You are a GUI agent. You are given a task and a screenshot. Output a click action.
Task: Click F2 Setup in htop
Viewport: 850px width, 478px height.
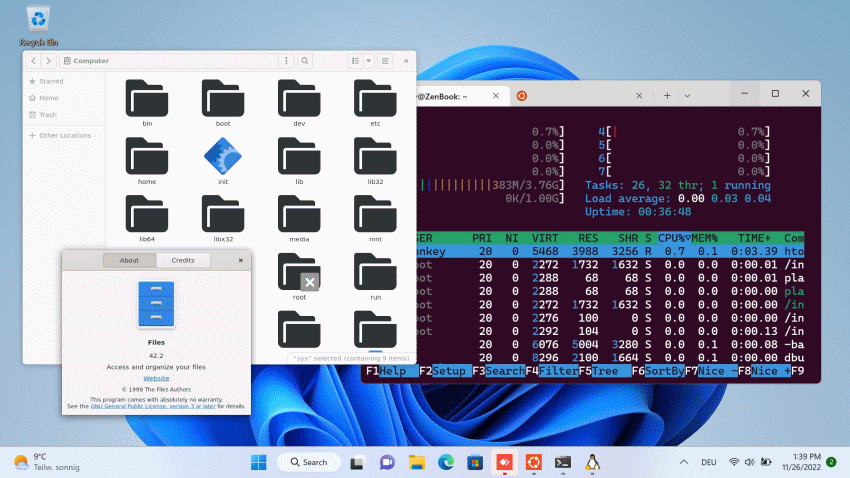(x=445, y=371)
